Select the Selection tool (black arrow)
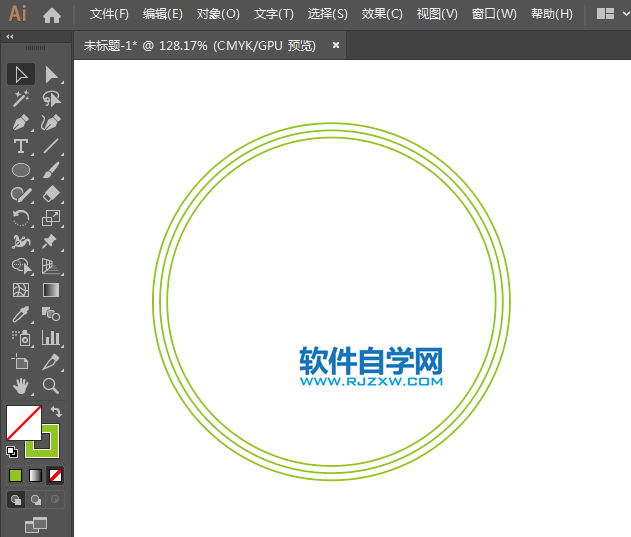This screenshot has width=631, height=537. tap(21, 74)
